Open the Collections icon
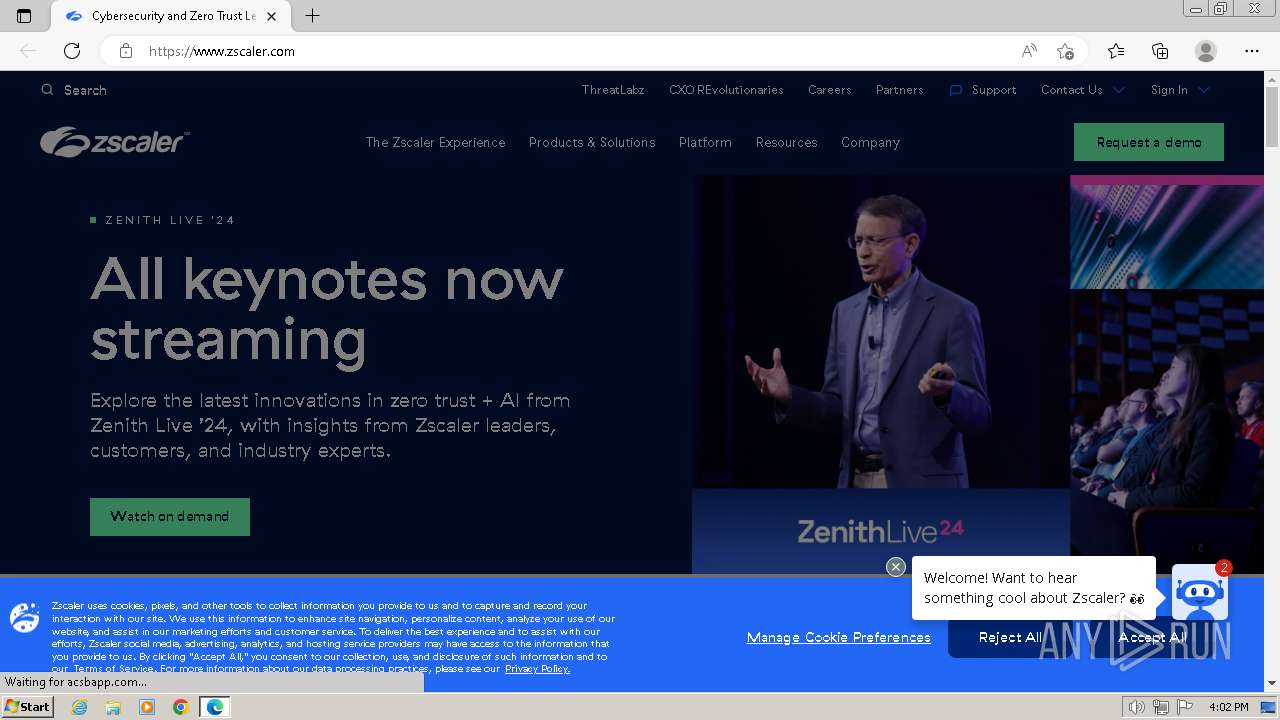Viewport: 1280px width, 720px height. coord(1160,51)
